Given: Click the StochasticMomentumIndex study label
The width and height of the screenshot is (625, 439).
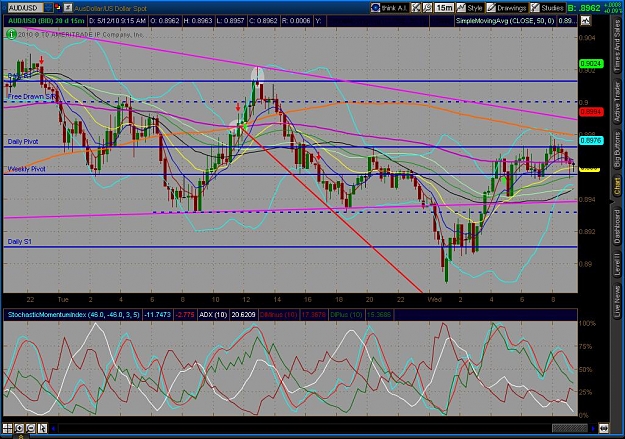Looking at the screenshot, I should click(x=73, y=315).
